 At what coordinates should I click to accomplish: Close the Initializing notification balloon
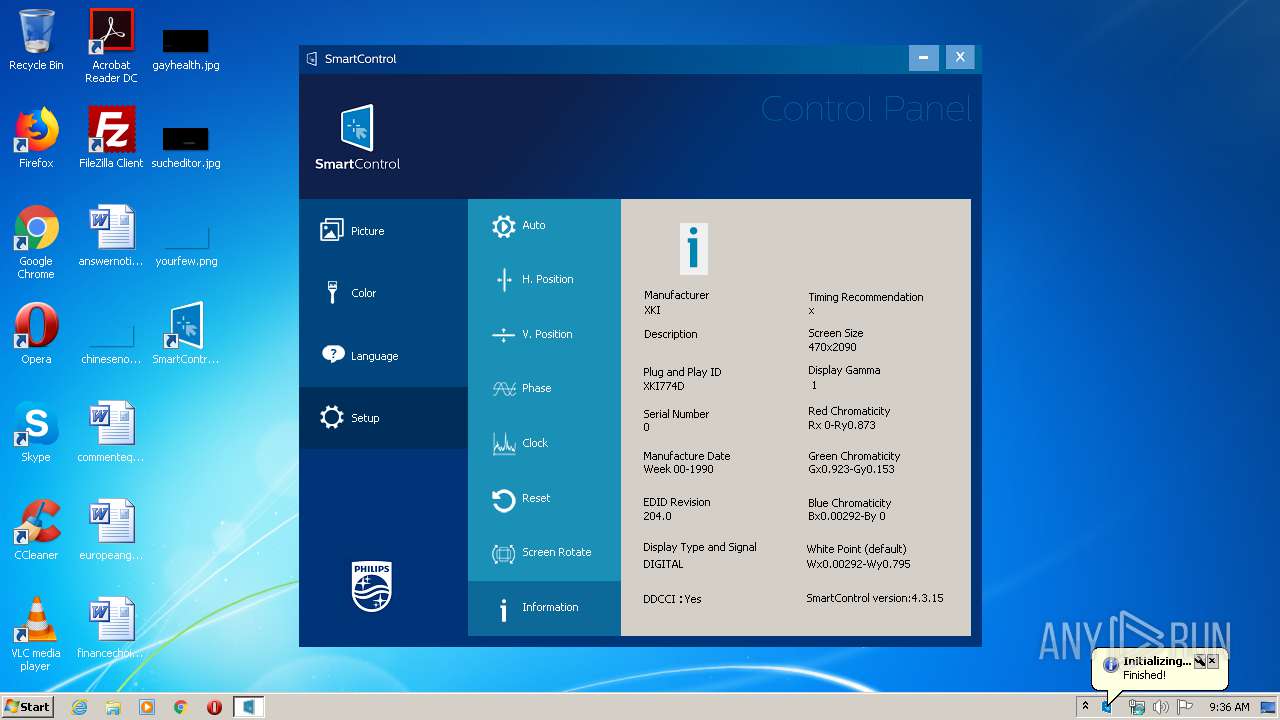pos(1212,661)
